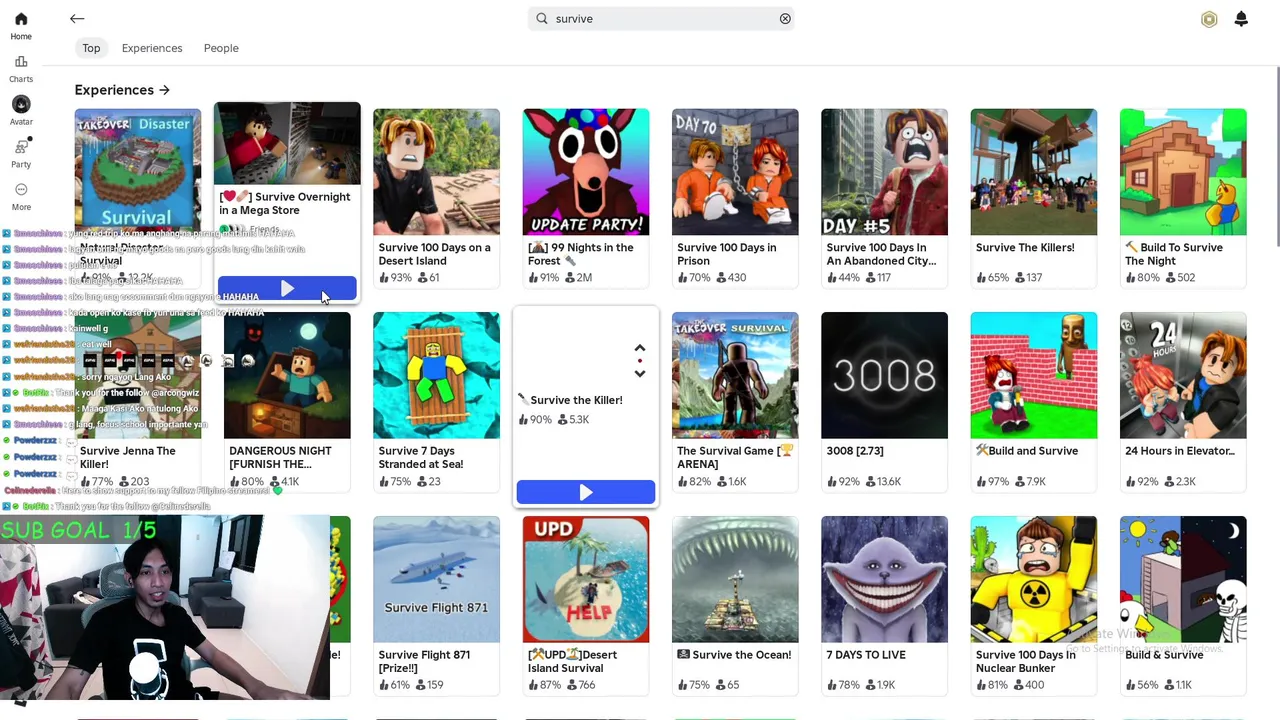Click the search magnifier icon

542,18
